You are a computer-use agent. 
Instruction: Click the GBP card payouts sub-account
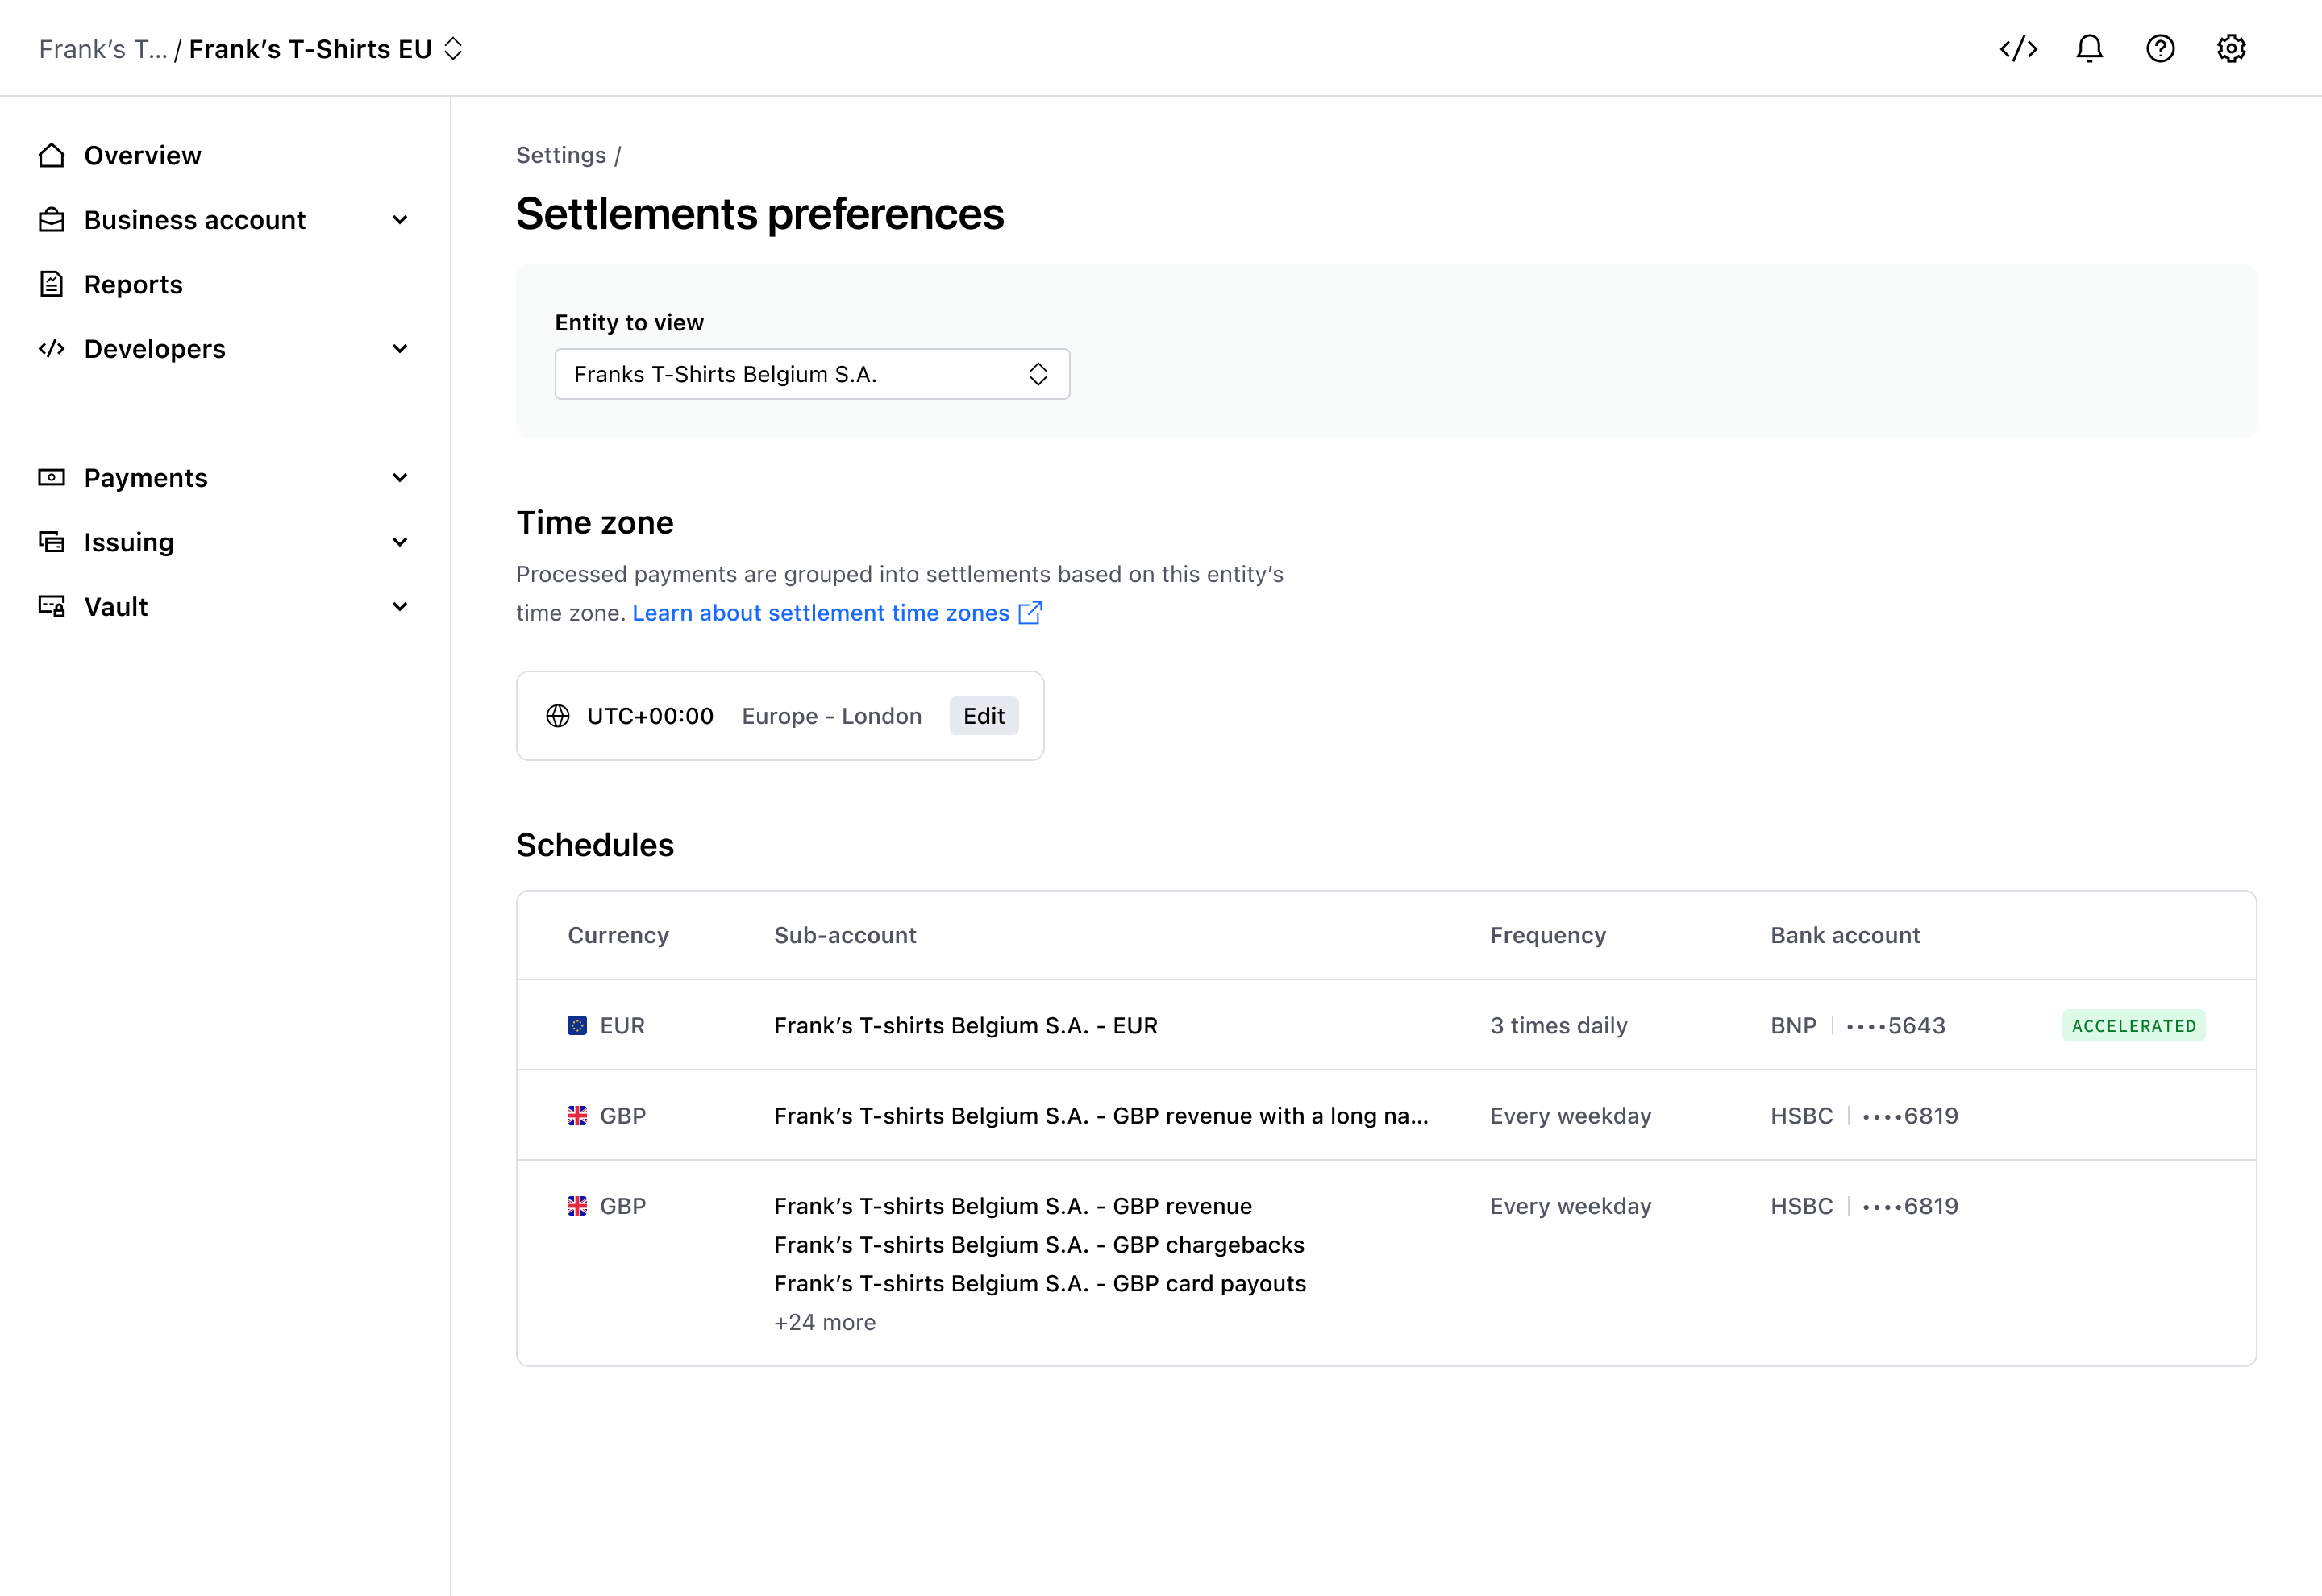[x=1040, y=1283]
